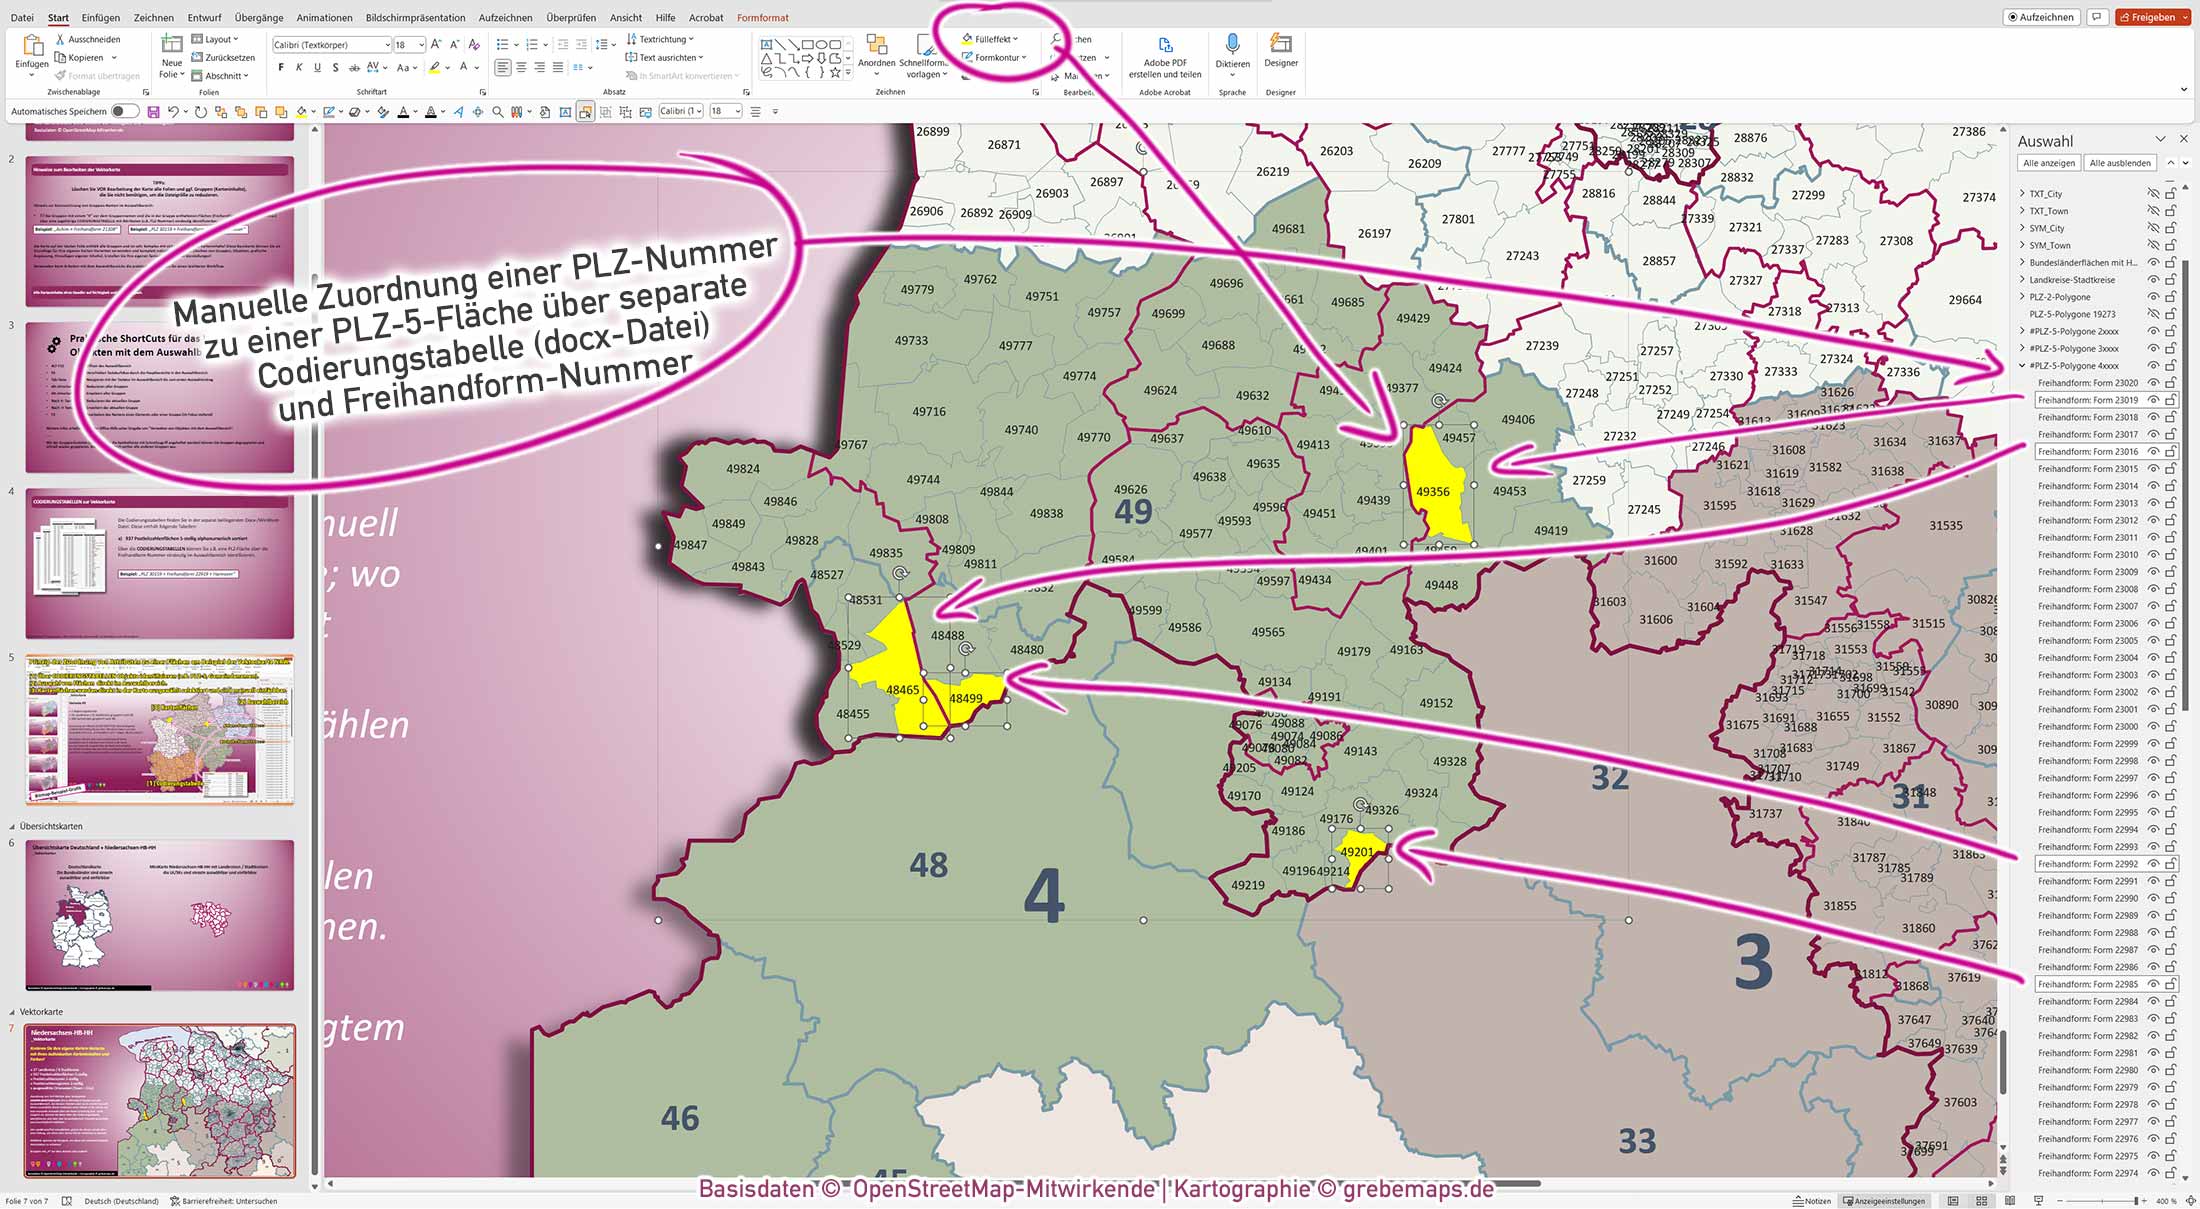Viewport: 2200px width, 1209px height.
Task: Open the Ansicht menu
Action: (x=625, y=17)
